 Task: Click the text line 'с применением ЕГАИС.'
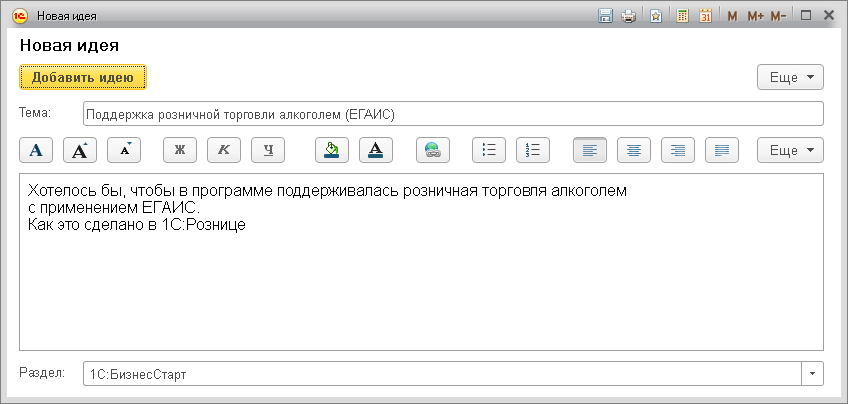click(x=114, y=208)
